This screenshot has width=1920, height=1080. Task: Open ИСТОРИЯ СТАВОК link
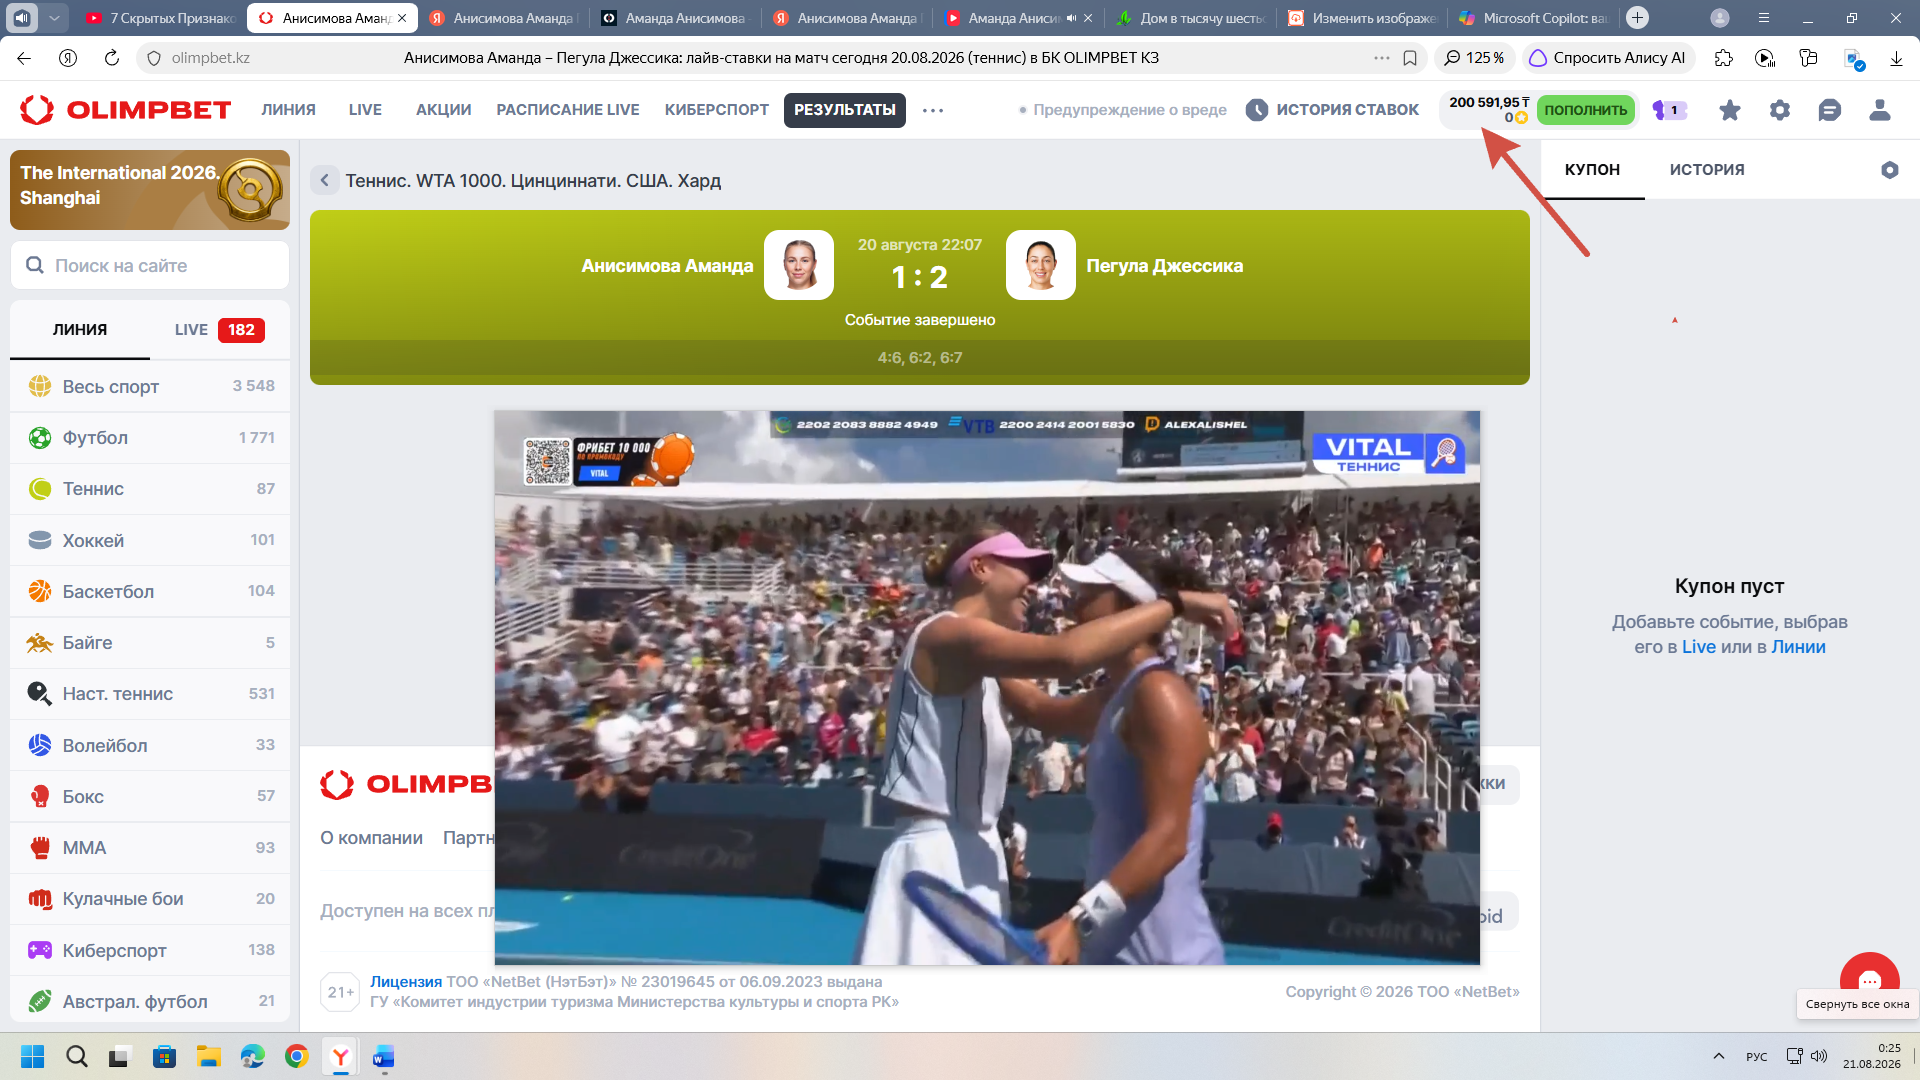click(1333, 110)
